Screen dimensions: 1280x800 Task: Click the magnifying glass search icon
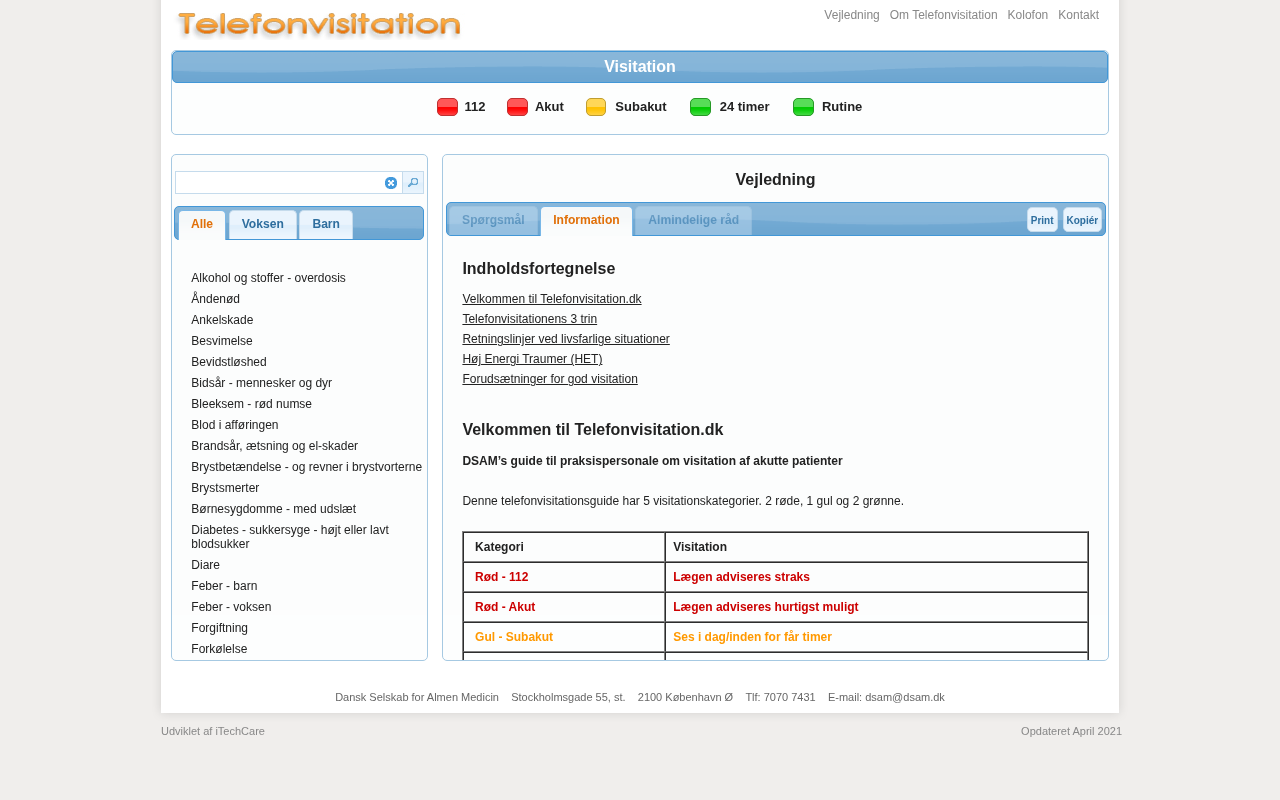[413, 183]
